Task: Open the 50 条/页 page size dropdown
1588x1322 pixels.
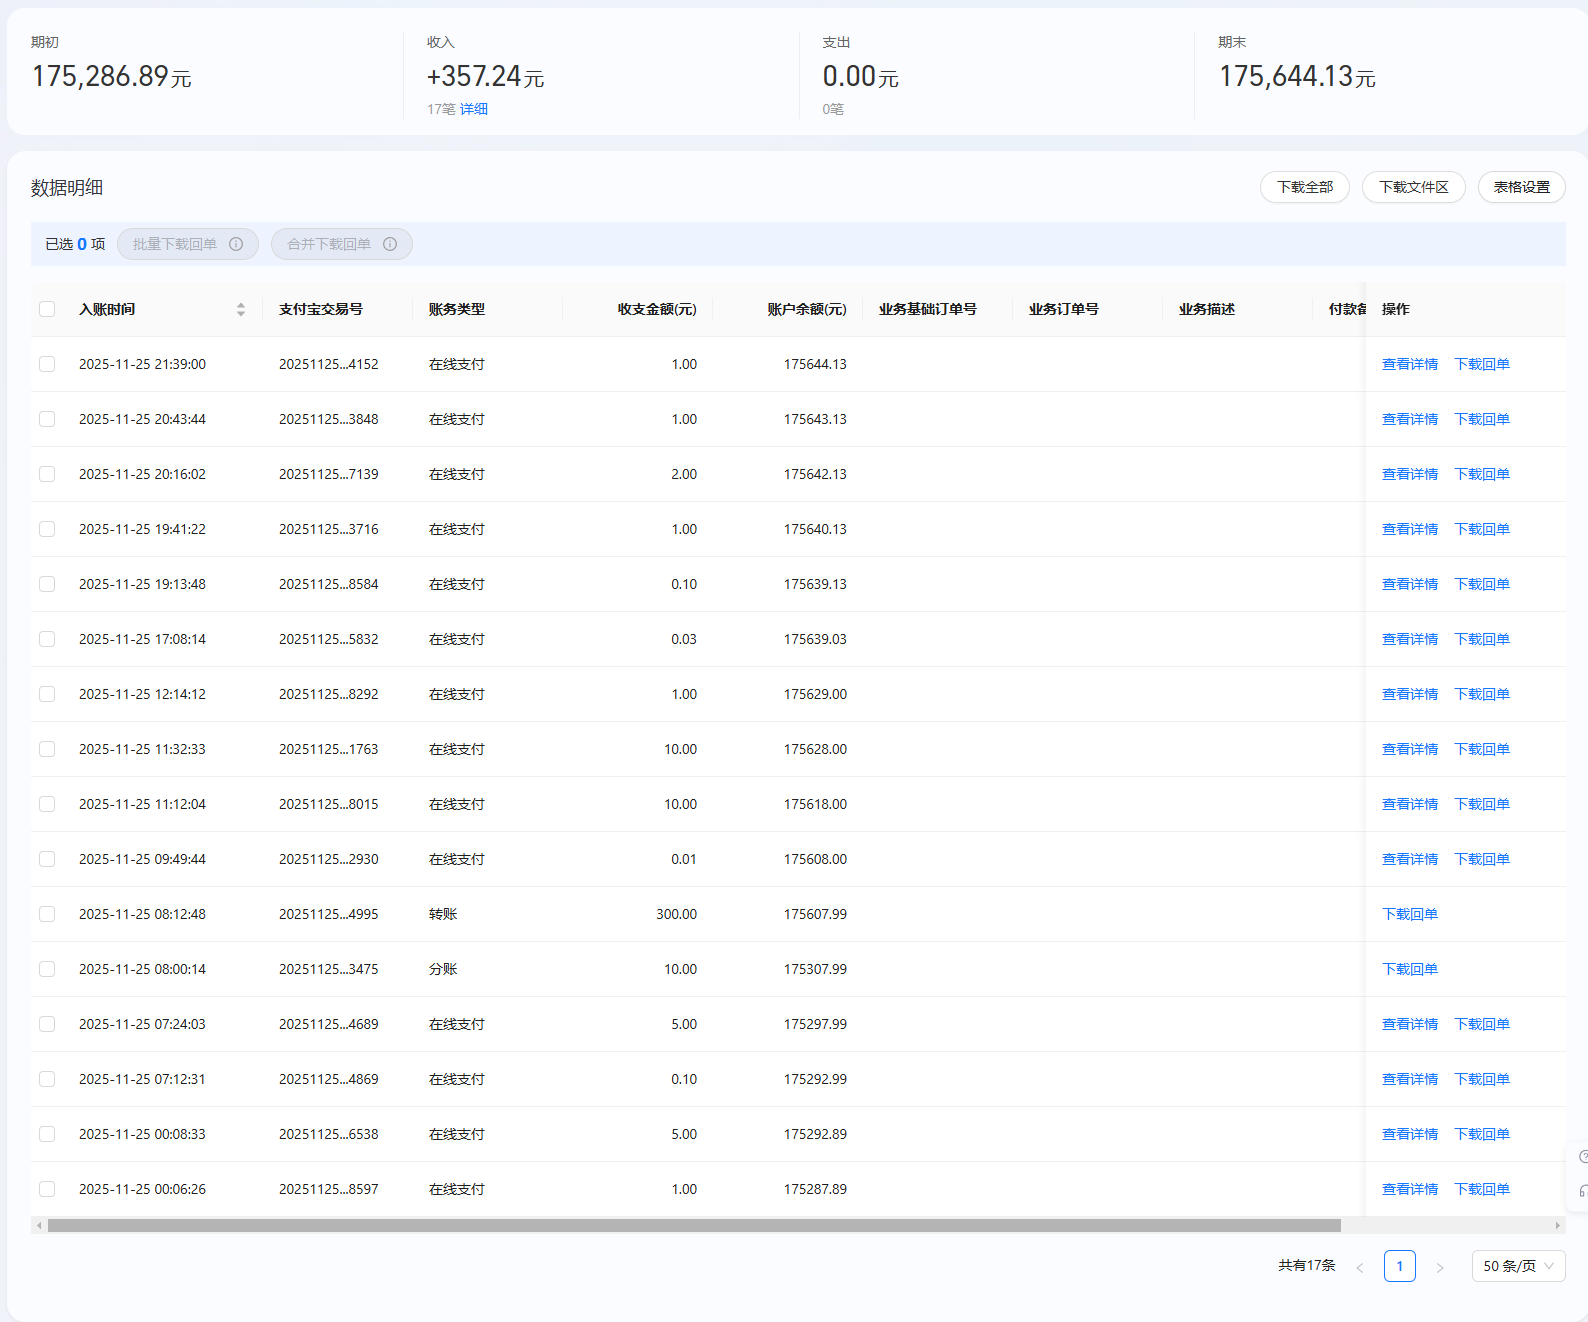Action: pos(1518,1266)
